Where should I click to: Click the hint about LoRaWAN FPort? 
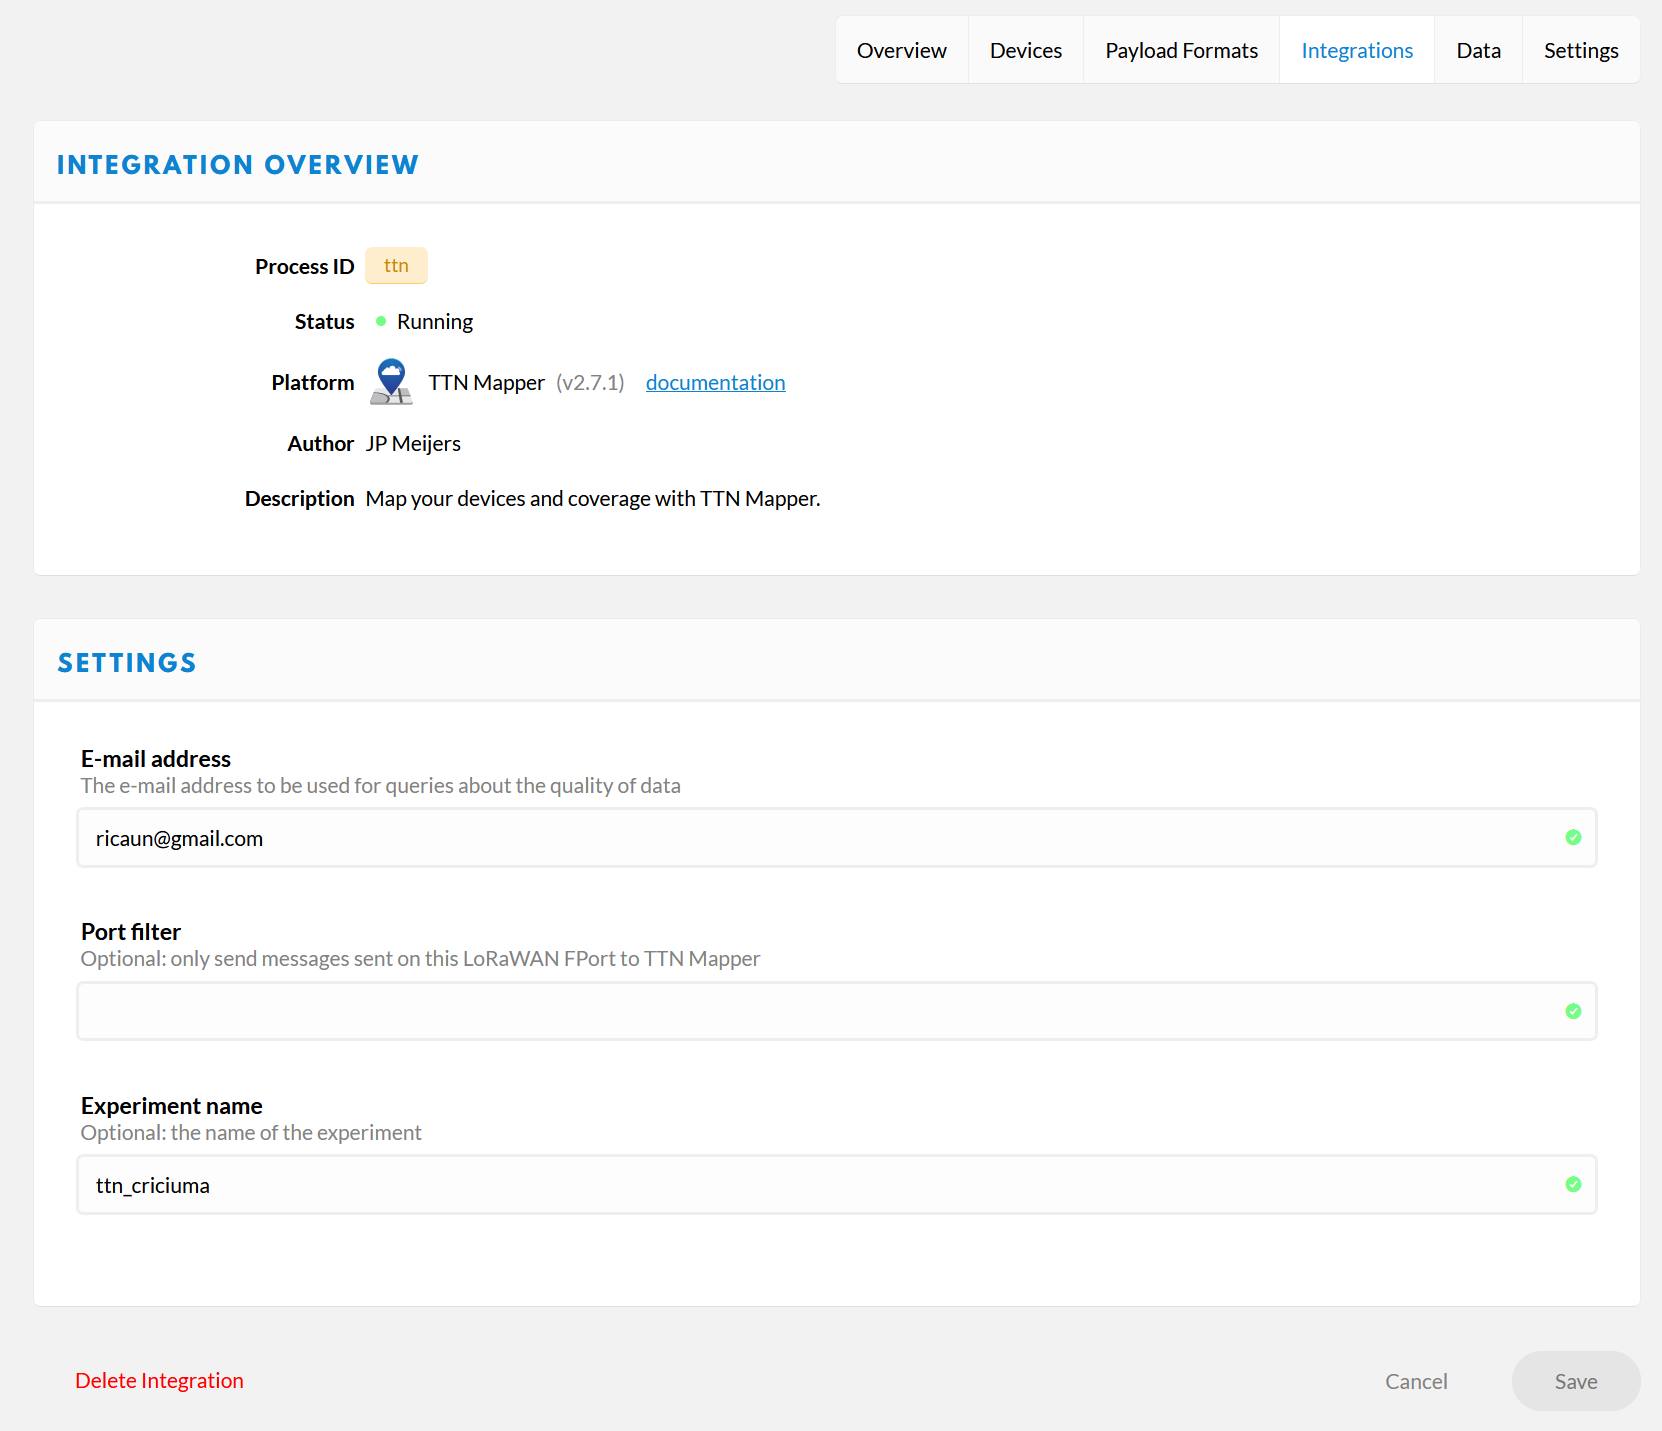(420, 958)
